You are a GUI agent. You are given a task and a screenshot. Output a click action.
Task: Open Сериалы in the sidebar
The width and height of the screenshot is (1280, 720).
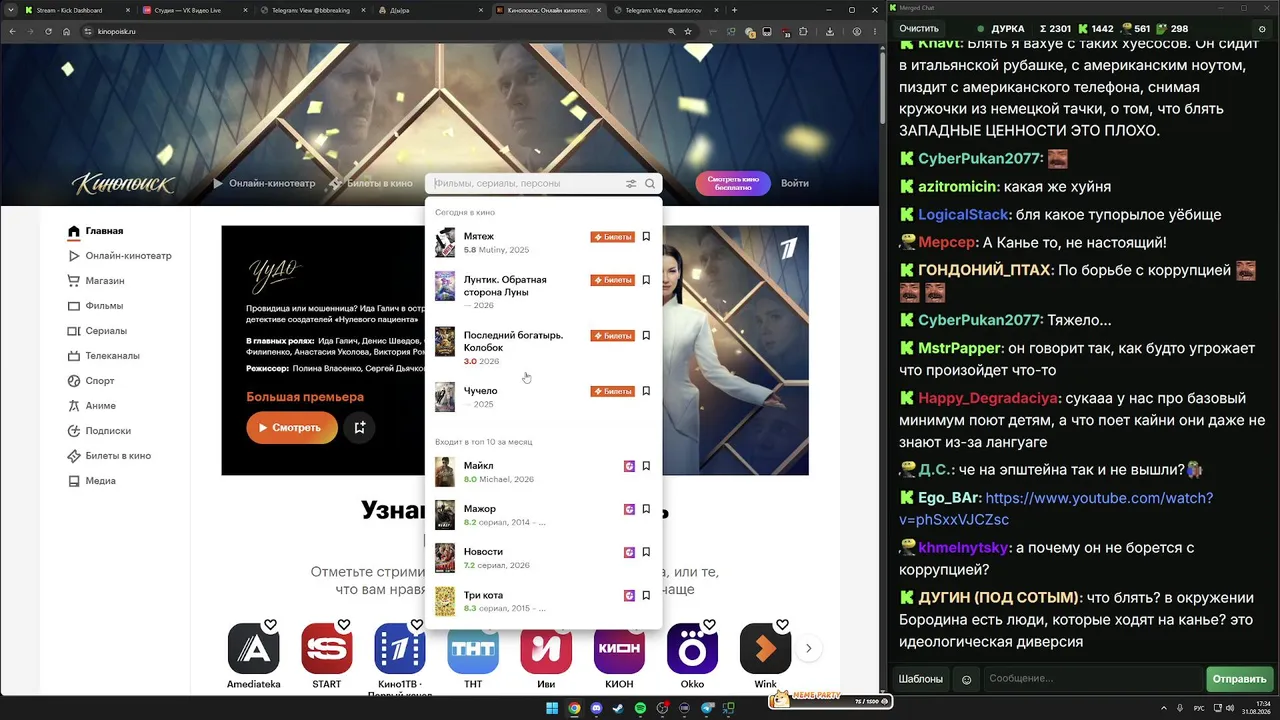point(97,331)
